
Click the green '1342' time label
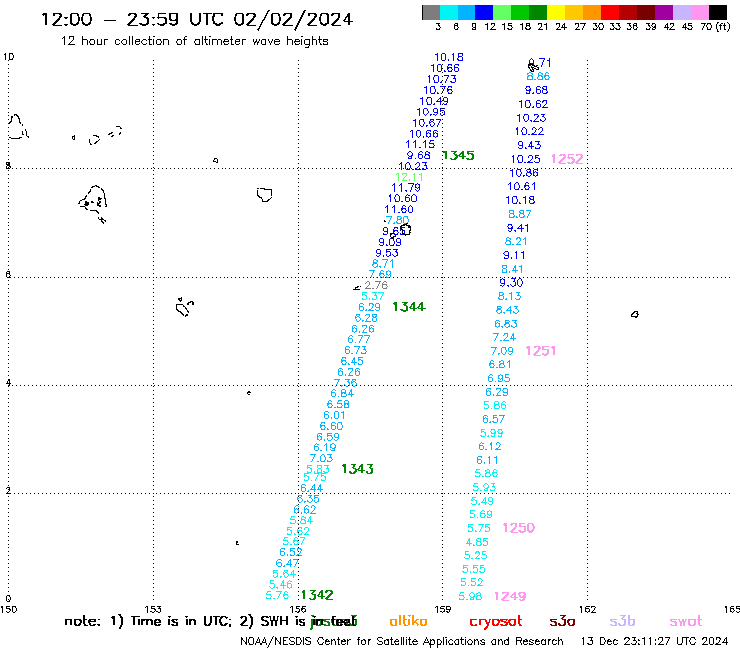317,595
